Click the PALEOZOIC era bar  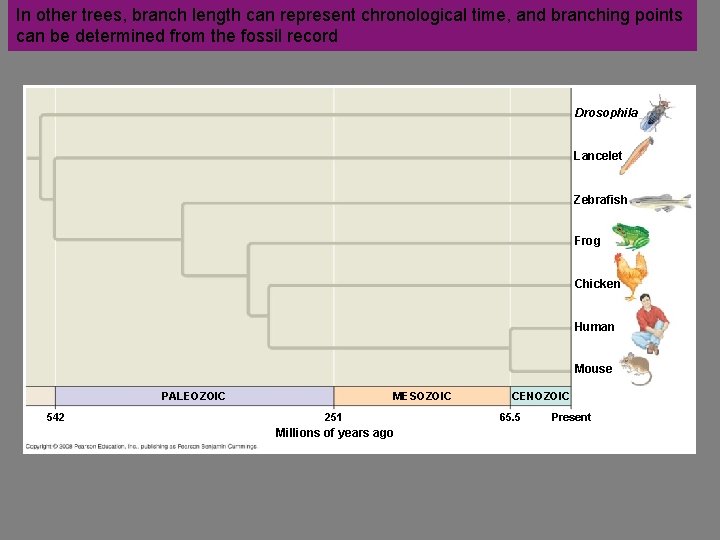tap(195, 396)
